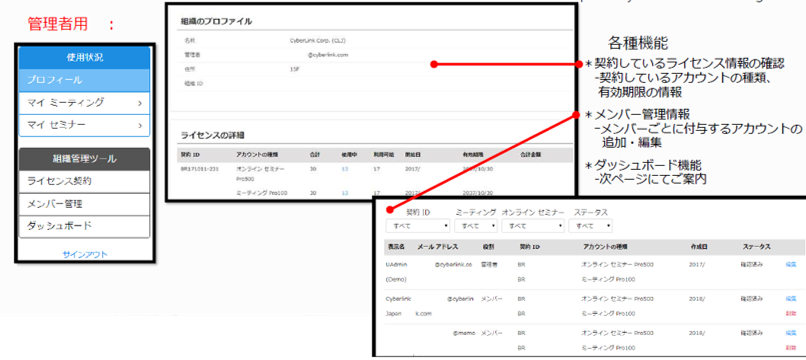
Task: Click ステータス column header in member table
Action: click(x=756, y=247)
